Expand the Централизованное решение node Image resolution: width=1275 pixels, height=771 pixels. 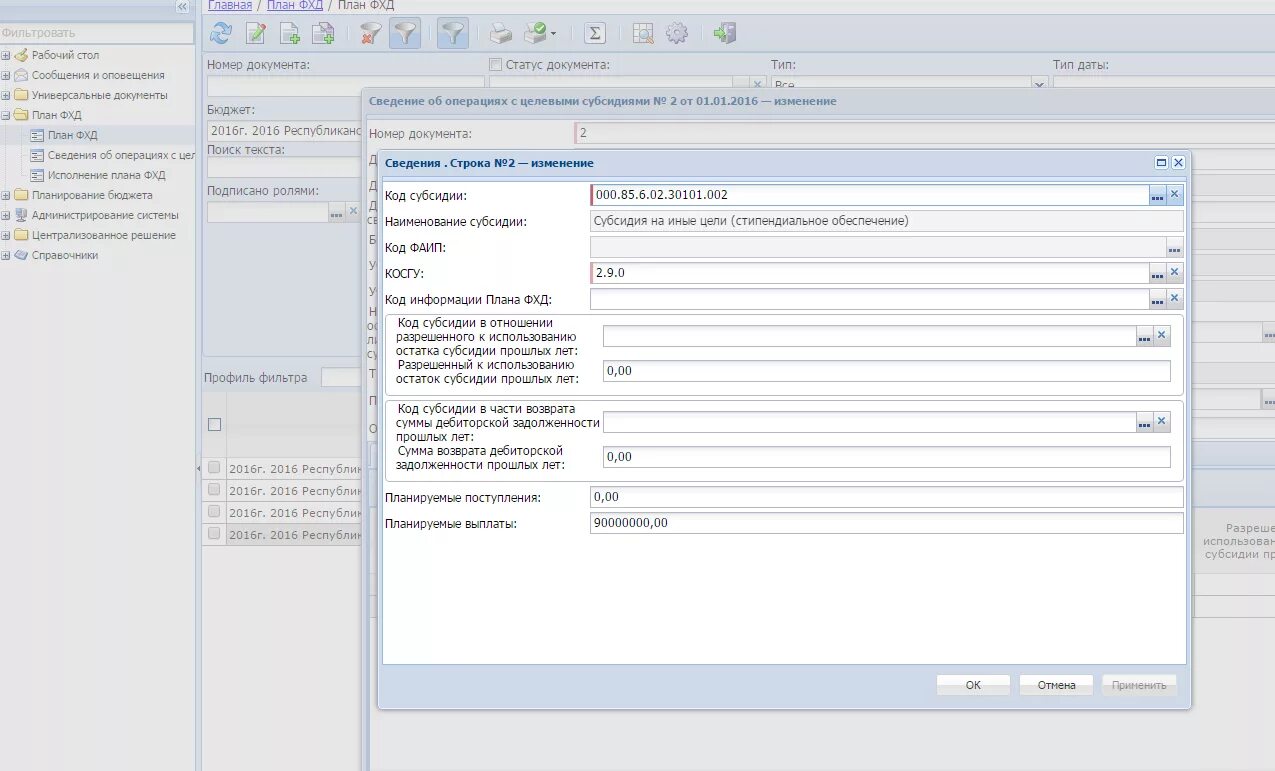coord(6,235)
